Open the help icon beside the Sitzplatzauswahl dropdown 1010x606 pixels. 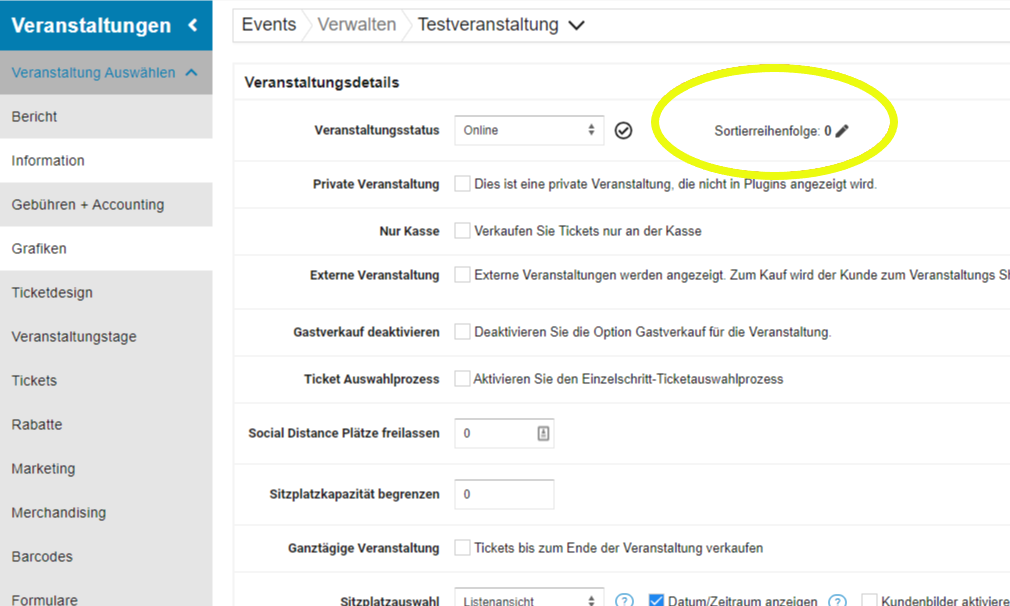[624, 601]
